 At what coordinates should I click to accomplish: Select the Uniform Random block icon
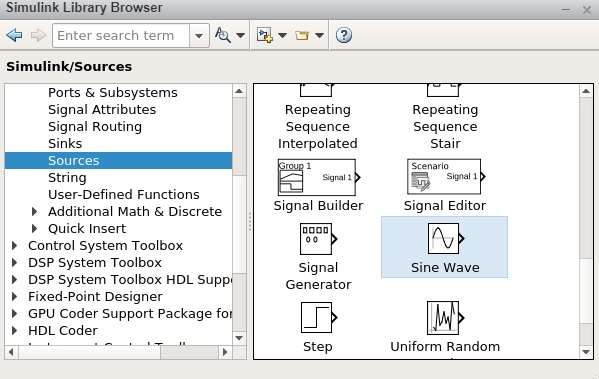445,318
